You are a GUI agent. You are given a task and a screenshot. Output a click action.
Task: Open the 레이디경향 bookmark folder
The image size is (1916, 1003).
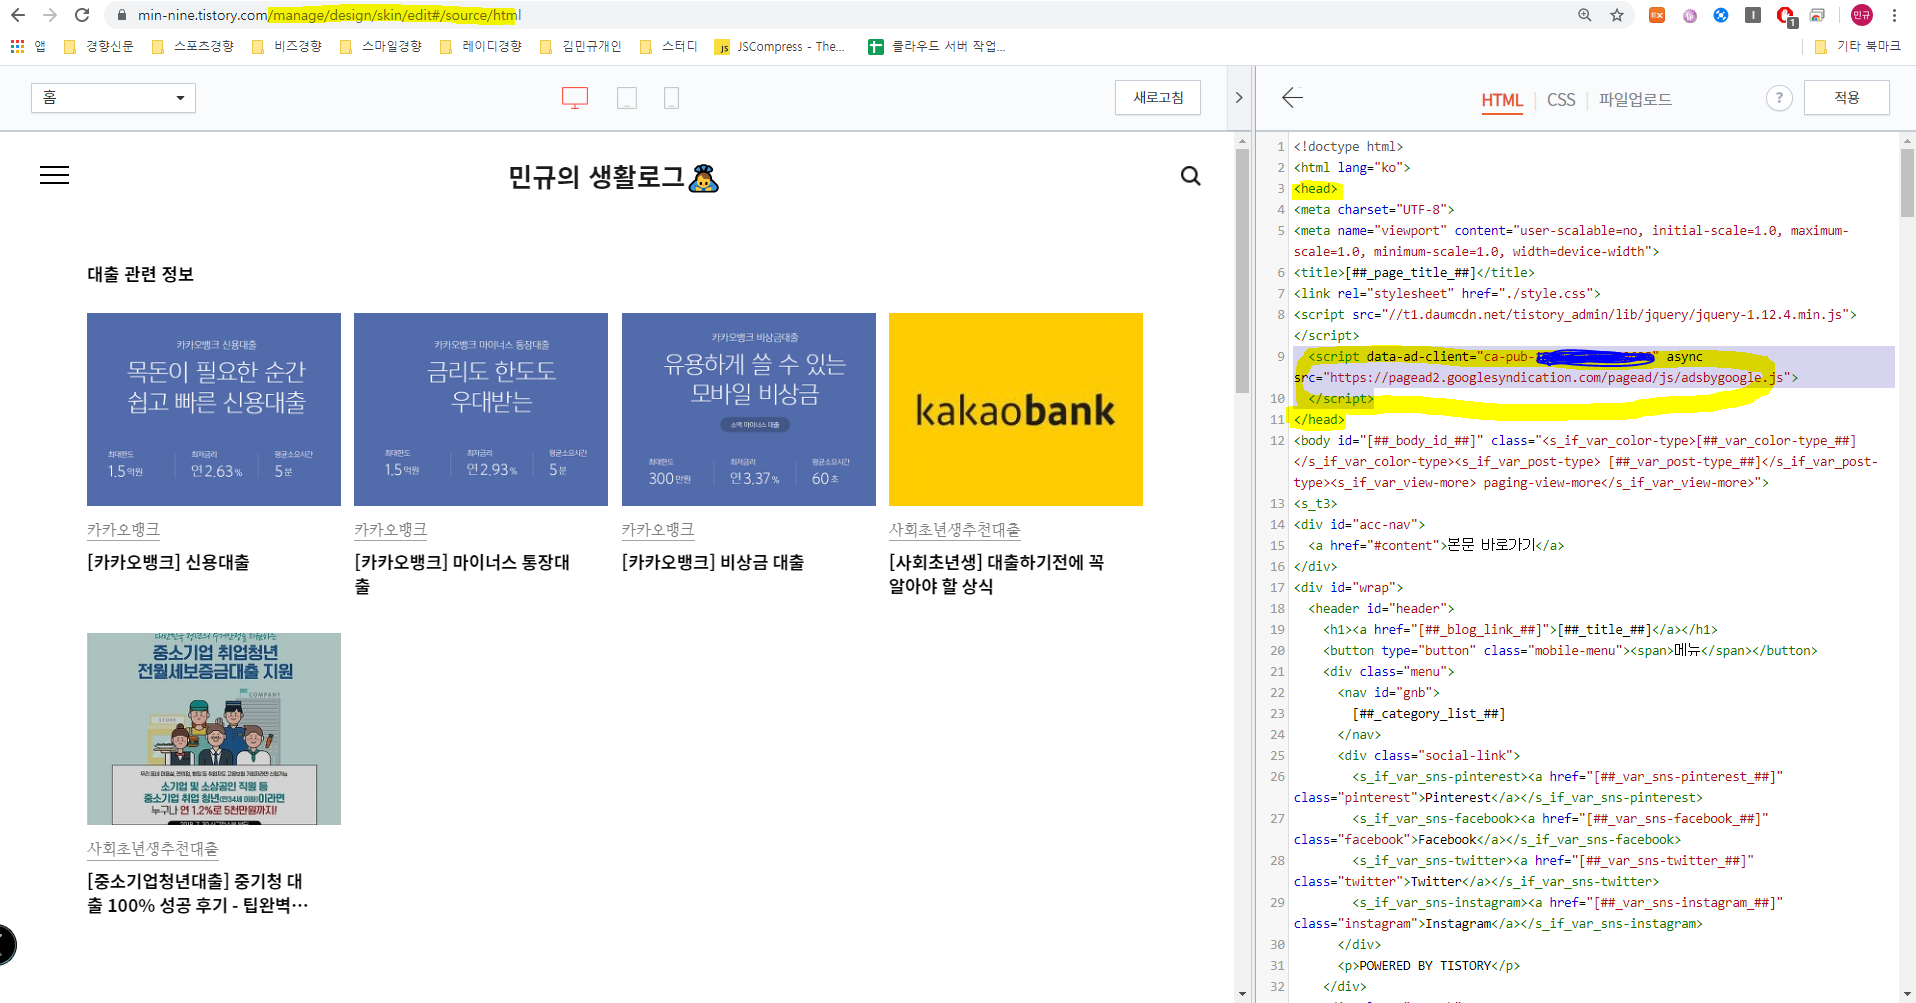click(481, 46)
